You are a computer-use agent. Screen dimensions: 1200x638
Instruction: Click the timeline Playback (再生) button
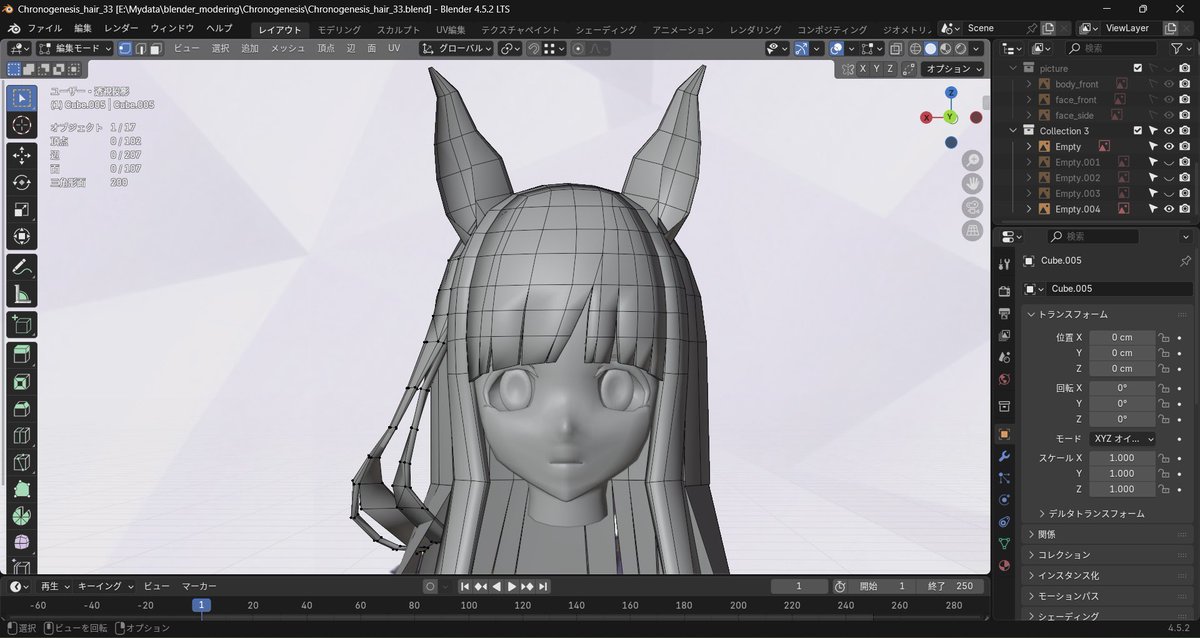coord(54,586)
